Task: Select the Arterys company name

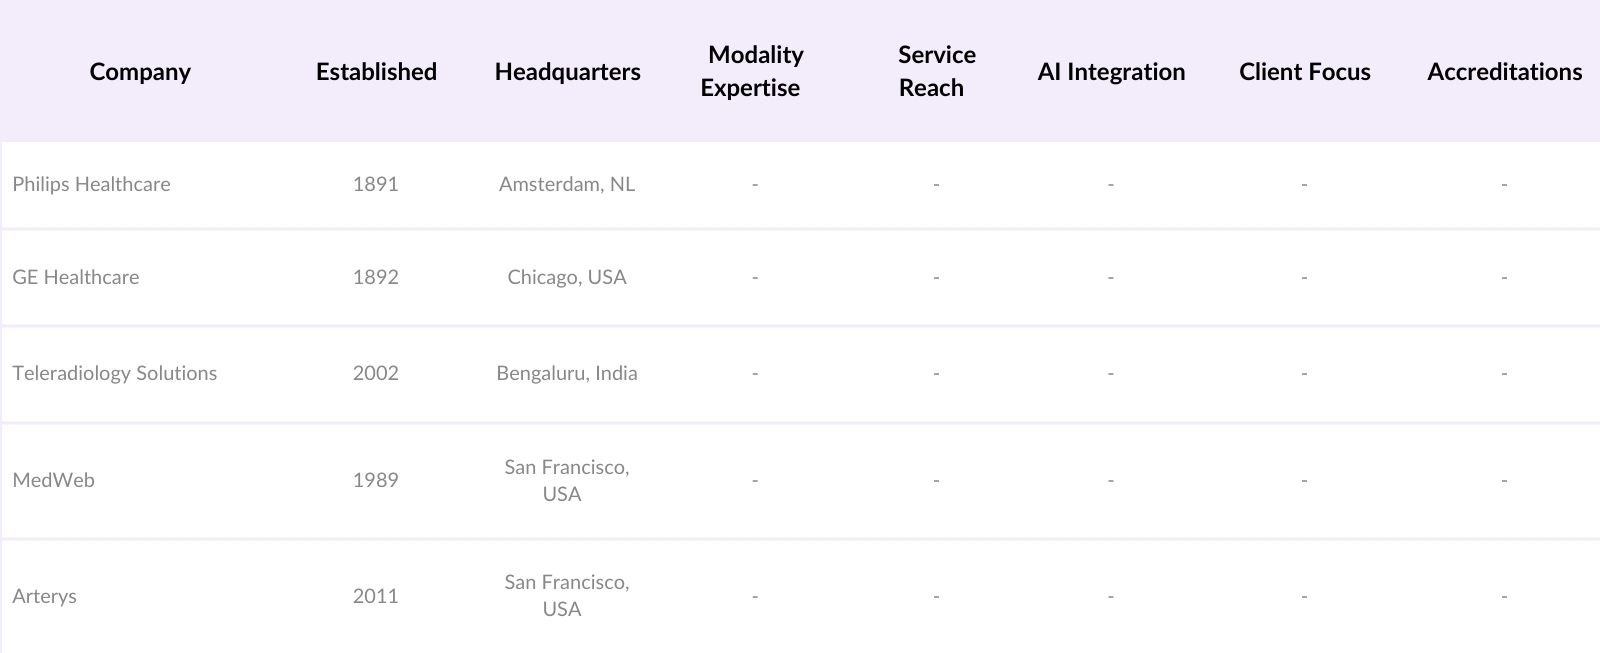Action: pos(44,596)
